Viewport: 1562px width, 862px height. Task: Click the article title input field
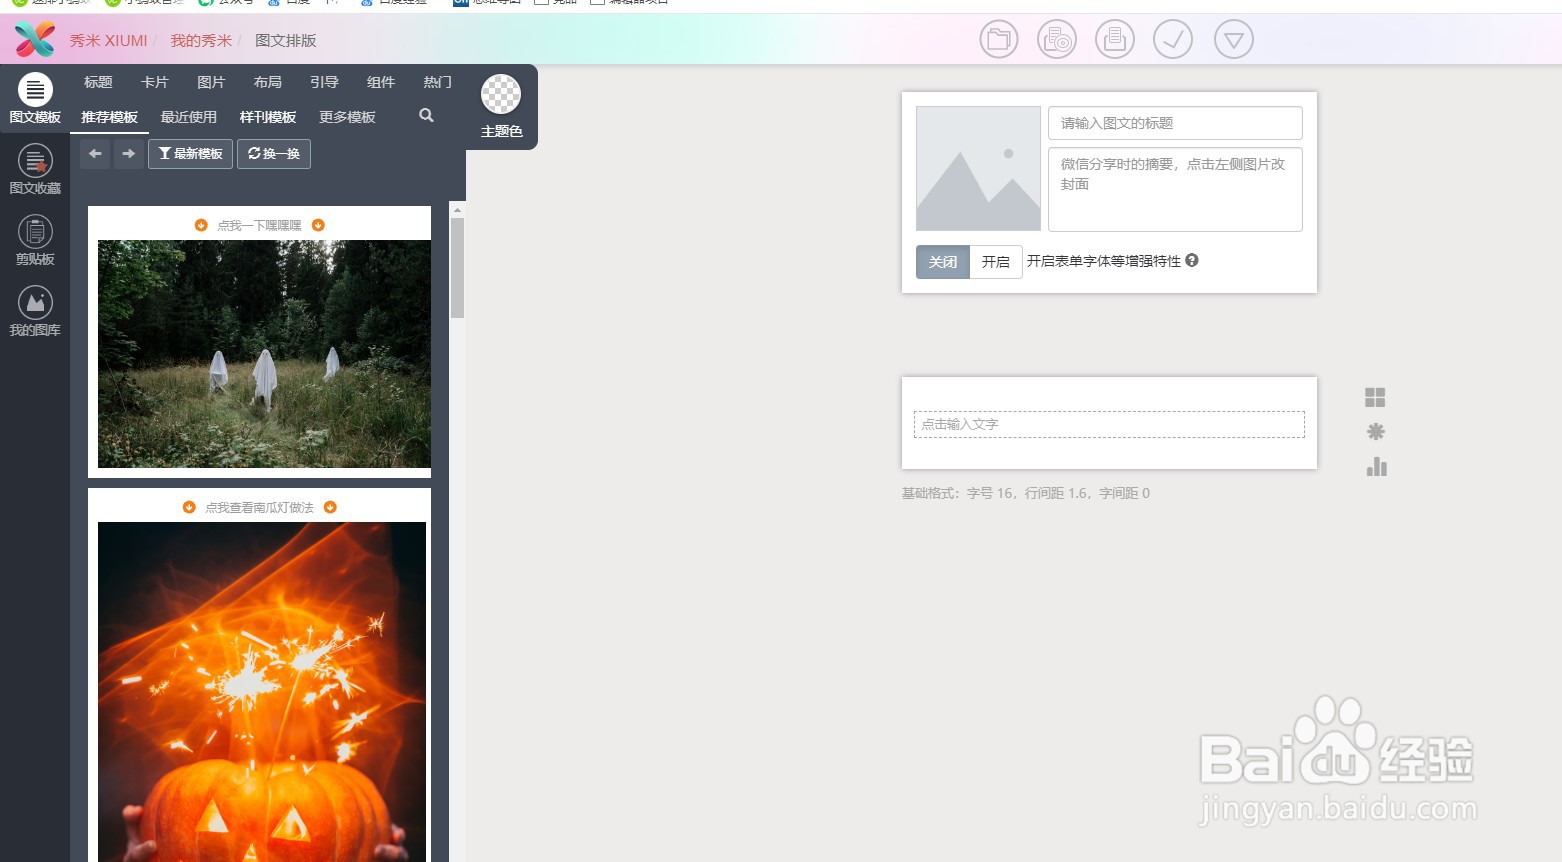click(x=1175, y=123)
